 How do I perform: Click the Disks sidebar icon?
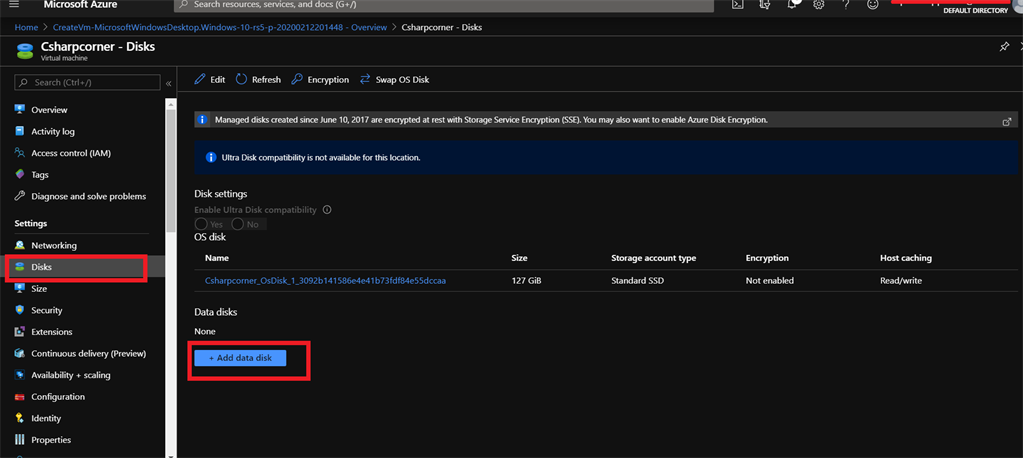click(20, 267)
